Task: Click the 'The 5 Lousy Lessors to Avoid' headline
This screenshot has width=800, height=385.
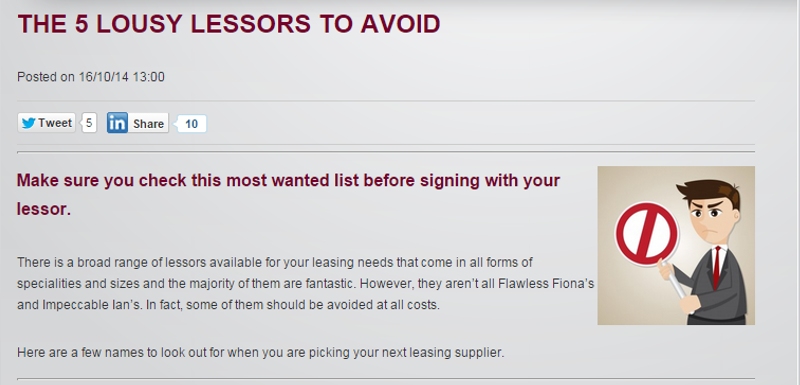Action: coord(229,24)
